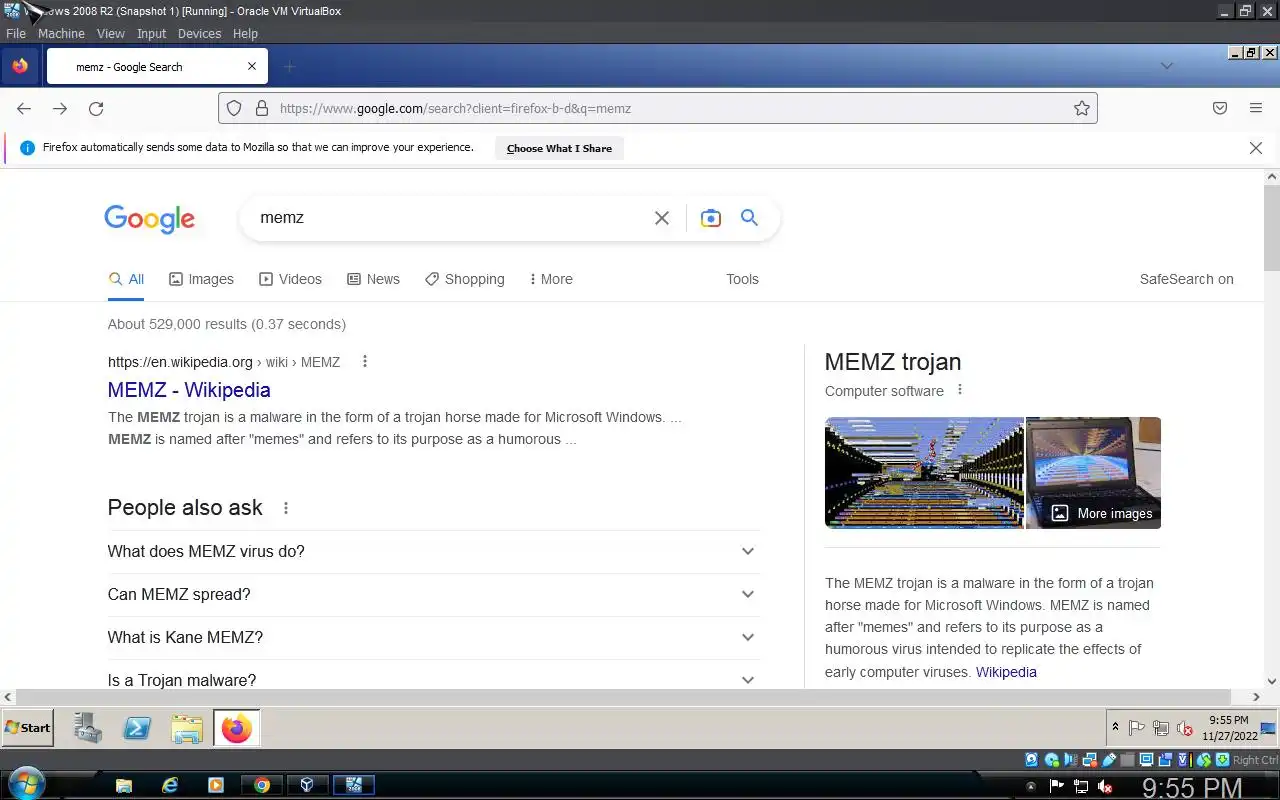Expand "What is Kane MEMZ?" question
Screen dimensions: 1280x800
[434, 637]
